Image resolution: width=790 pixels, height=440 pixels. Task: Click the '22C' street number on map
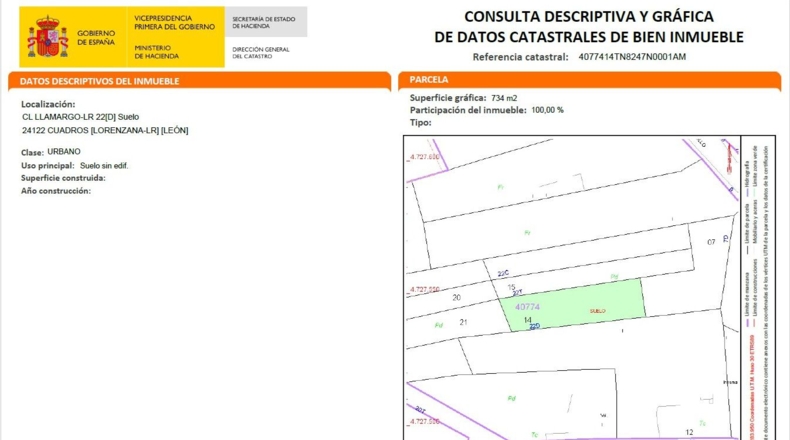pyautogui.click(x=503, y=273)
